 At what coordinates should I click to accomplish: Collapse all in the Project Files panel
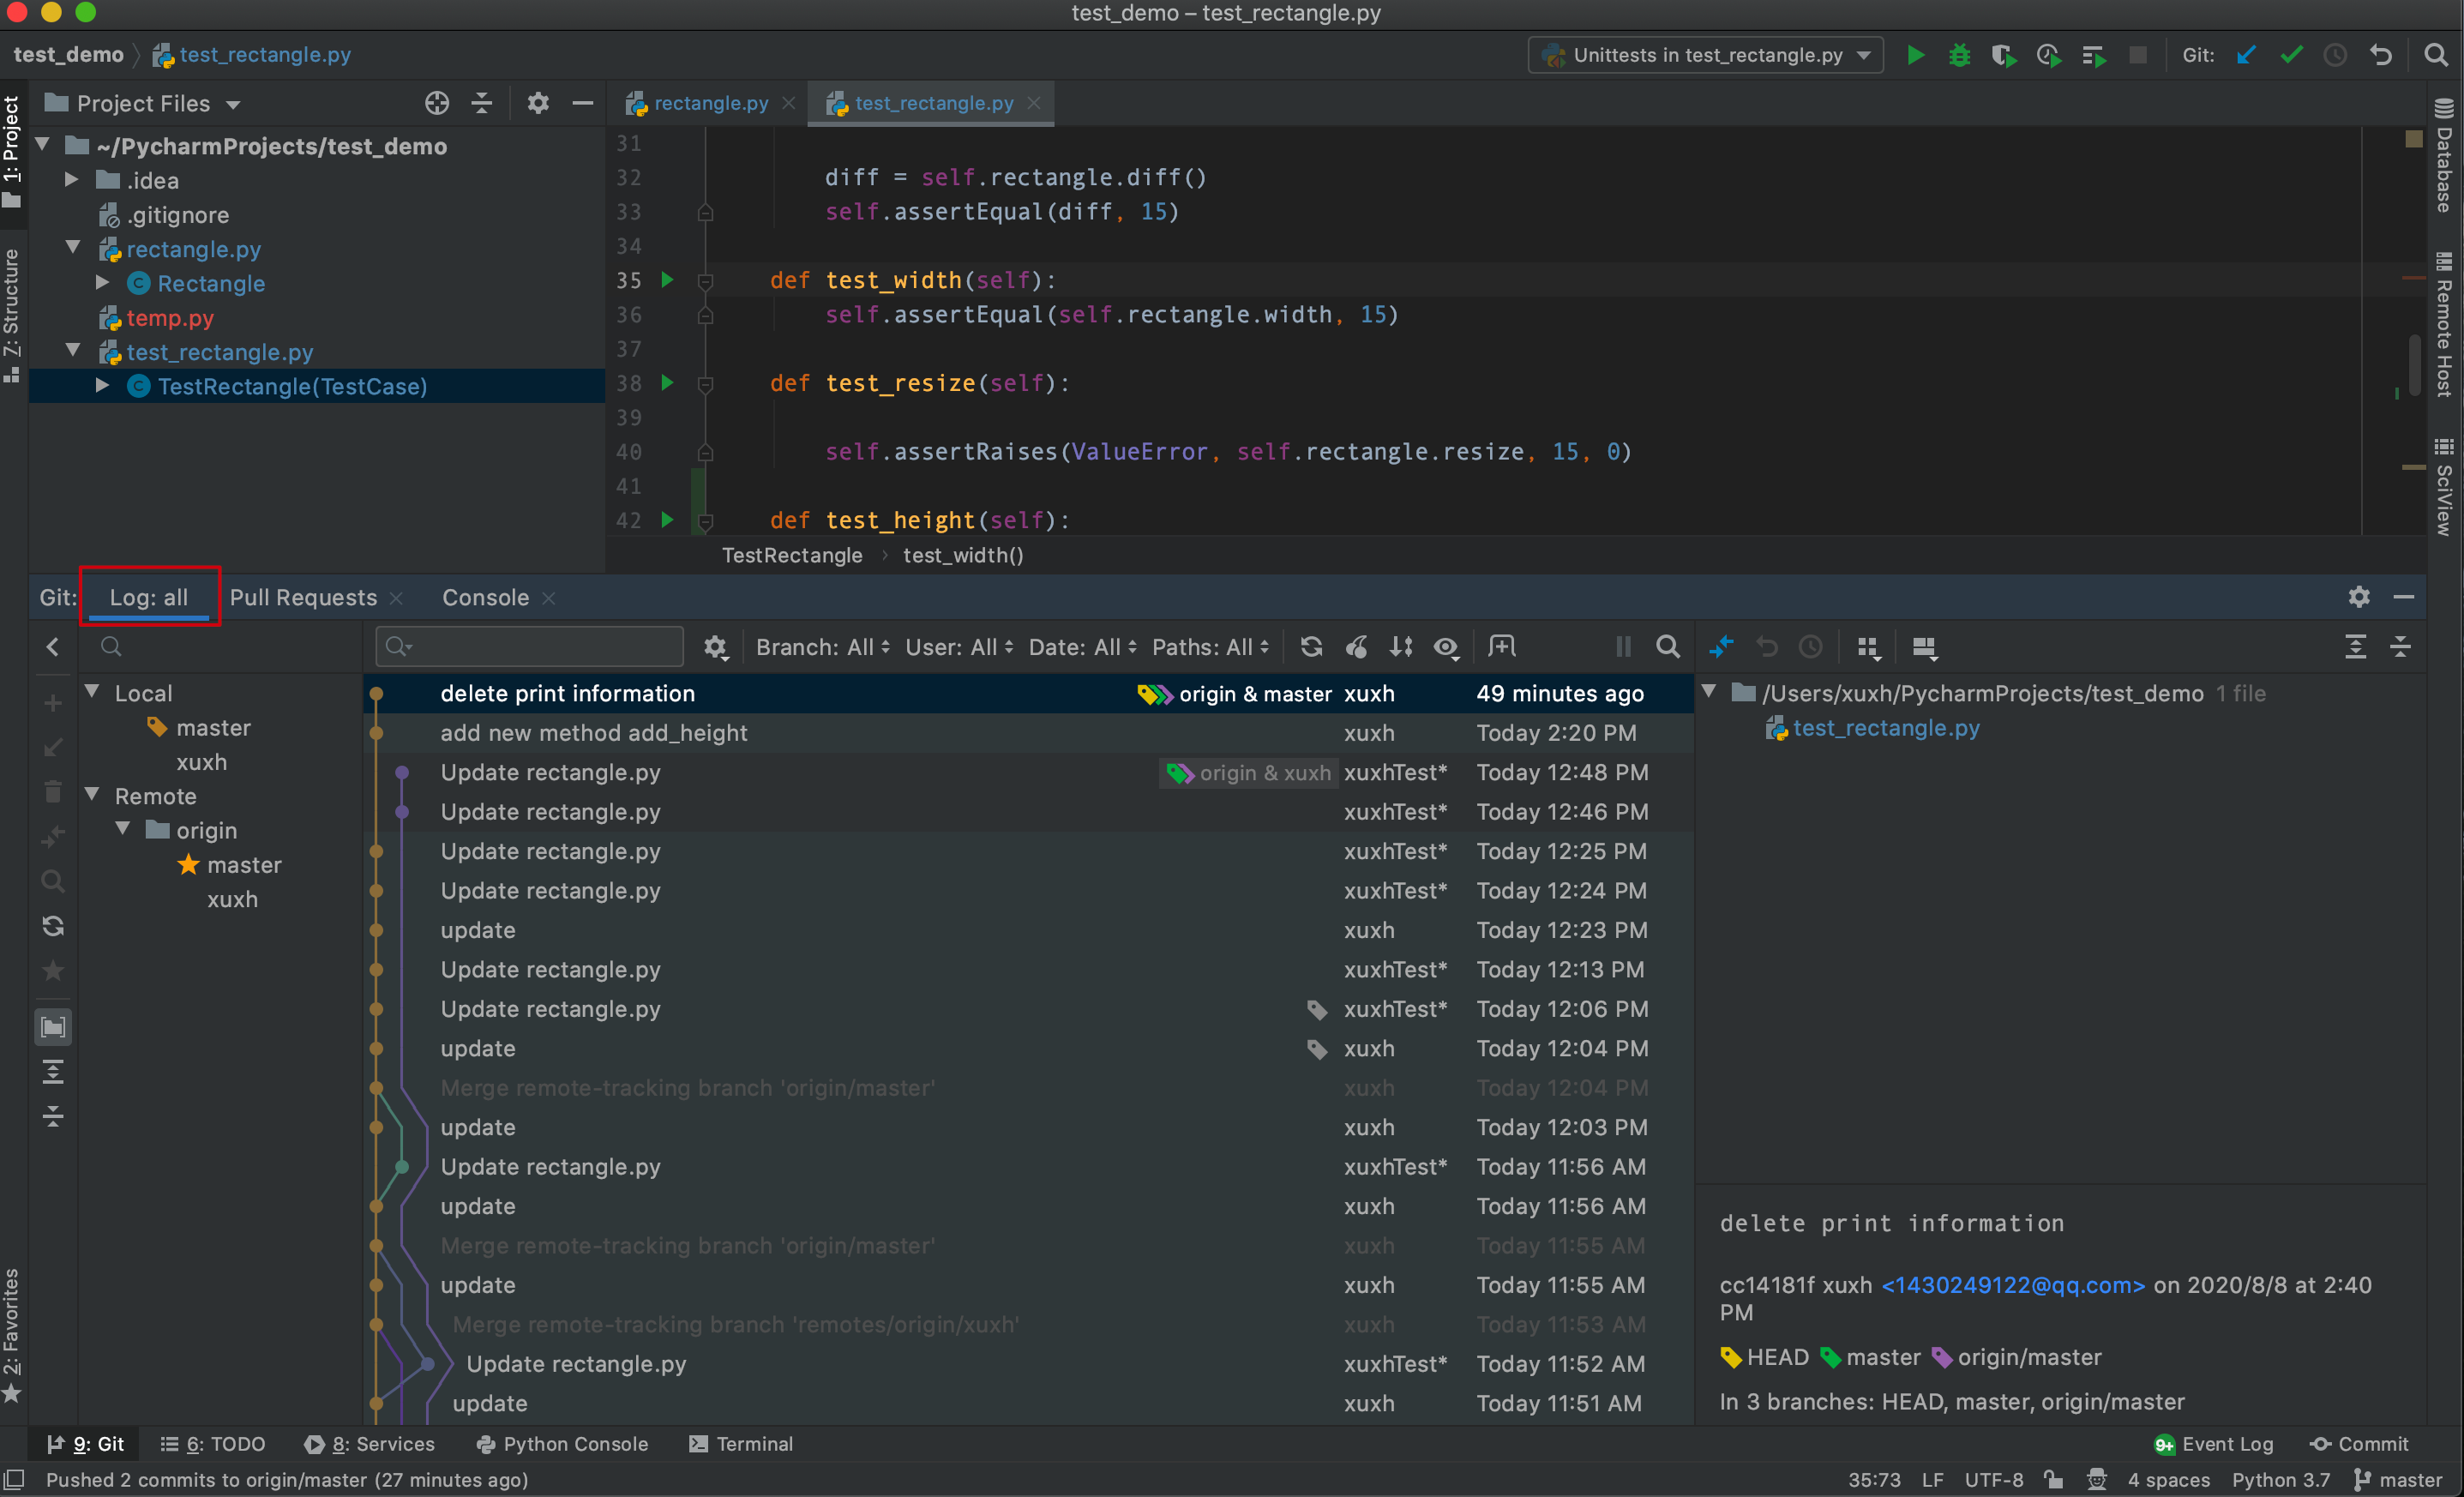pyautogui.click(x=482, y=103)
